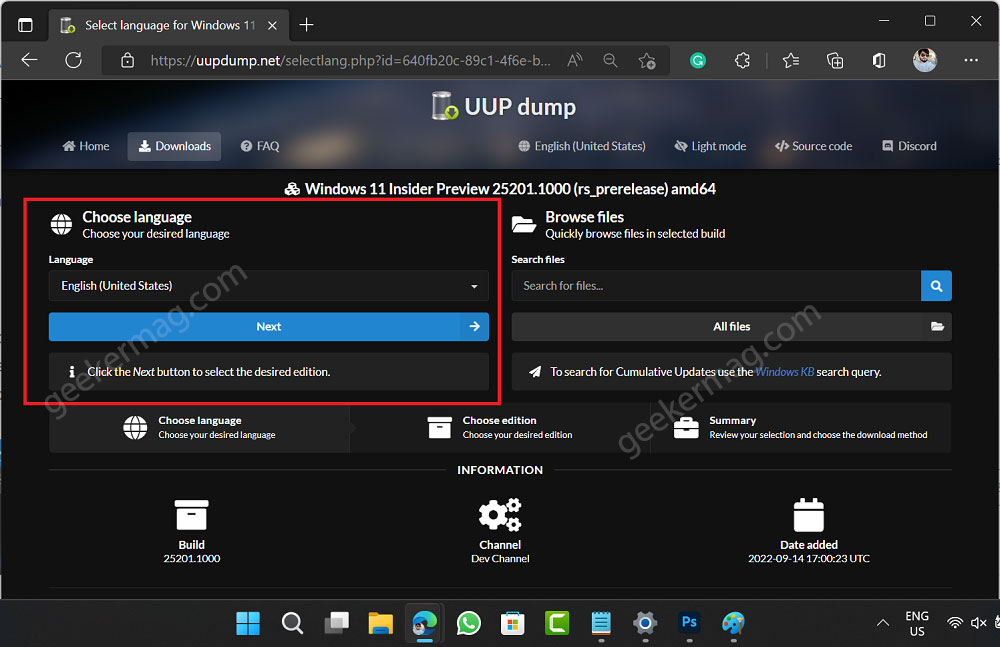Viewport: 1000px width, 647px height.
Task: Open ENG US language switcher
Action: (917, 623)
